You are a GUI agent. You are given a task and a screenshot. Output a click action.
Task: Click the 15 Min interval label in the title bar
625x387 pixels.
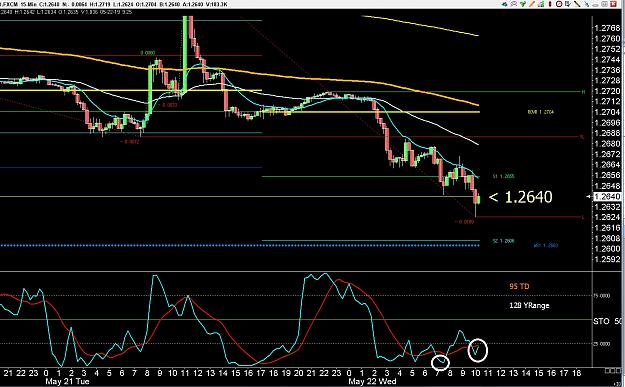click(28, 4)
